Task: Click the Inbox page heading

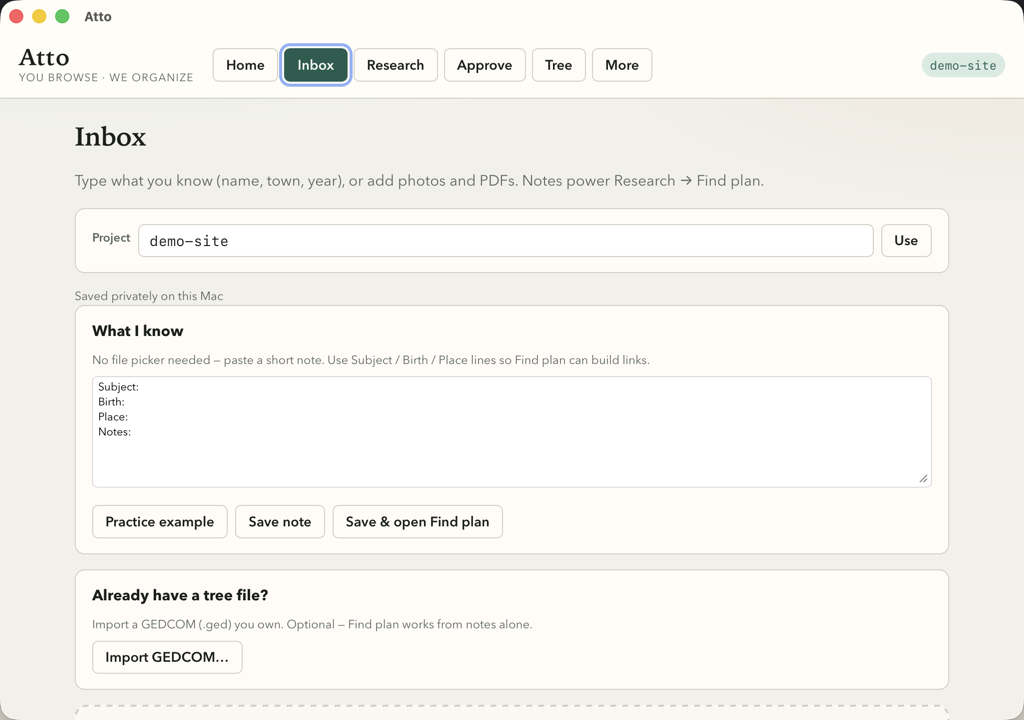Action: (x=110, y=137)
